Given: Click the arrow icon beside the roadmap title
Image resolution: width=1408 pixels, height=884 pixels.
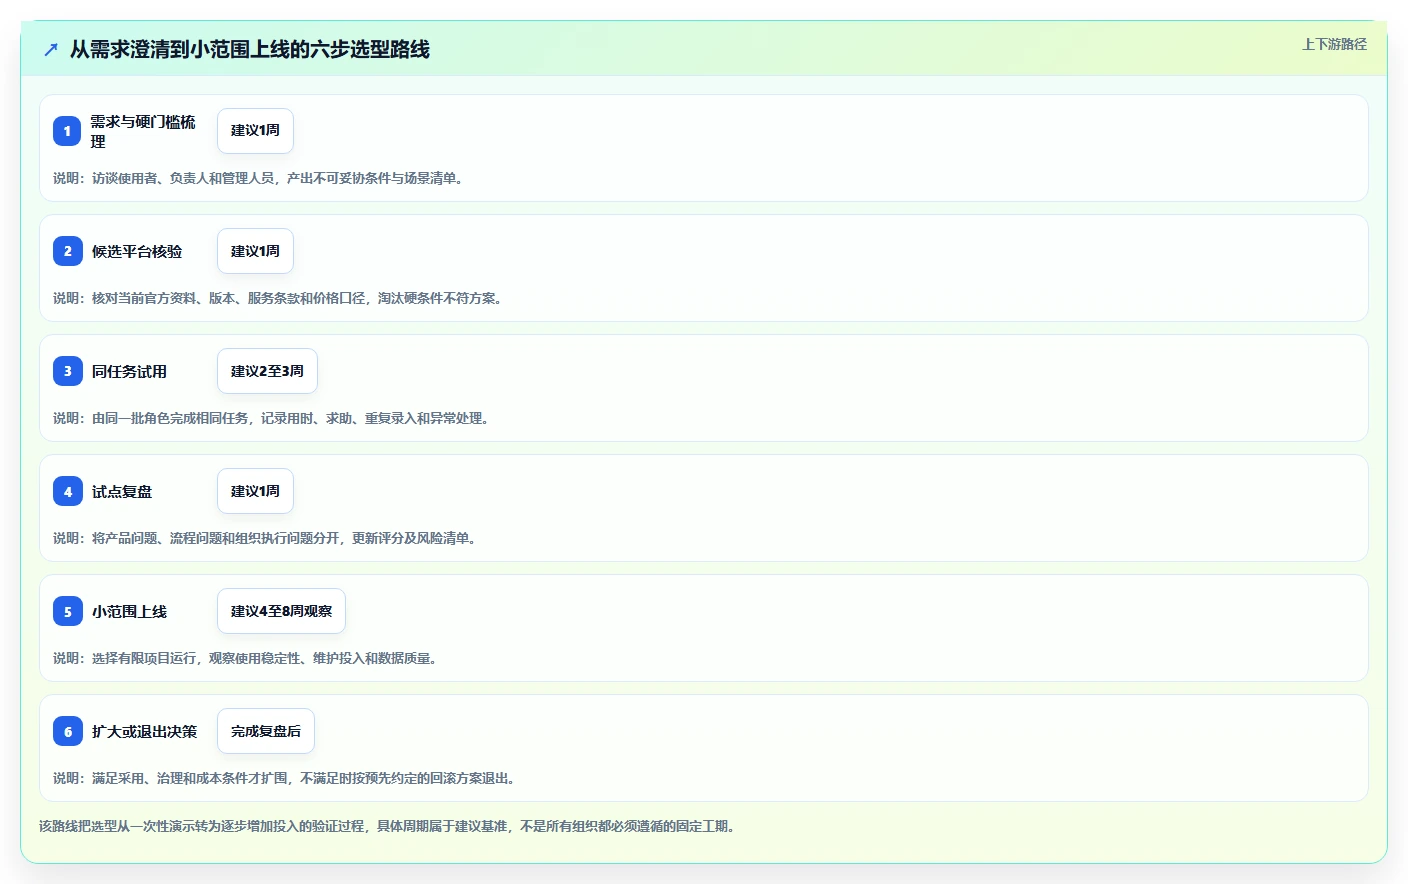Looking at the screenshot, I should pyautogui.click(x=51, y=49).
